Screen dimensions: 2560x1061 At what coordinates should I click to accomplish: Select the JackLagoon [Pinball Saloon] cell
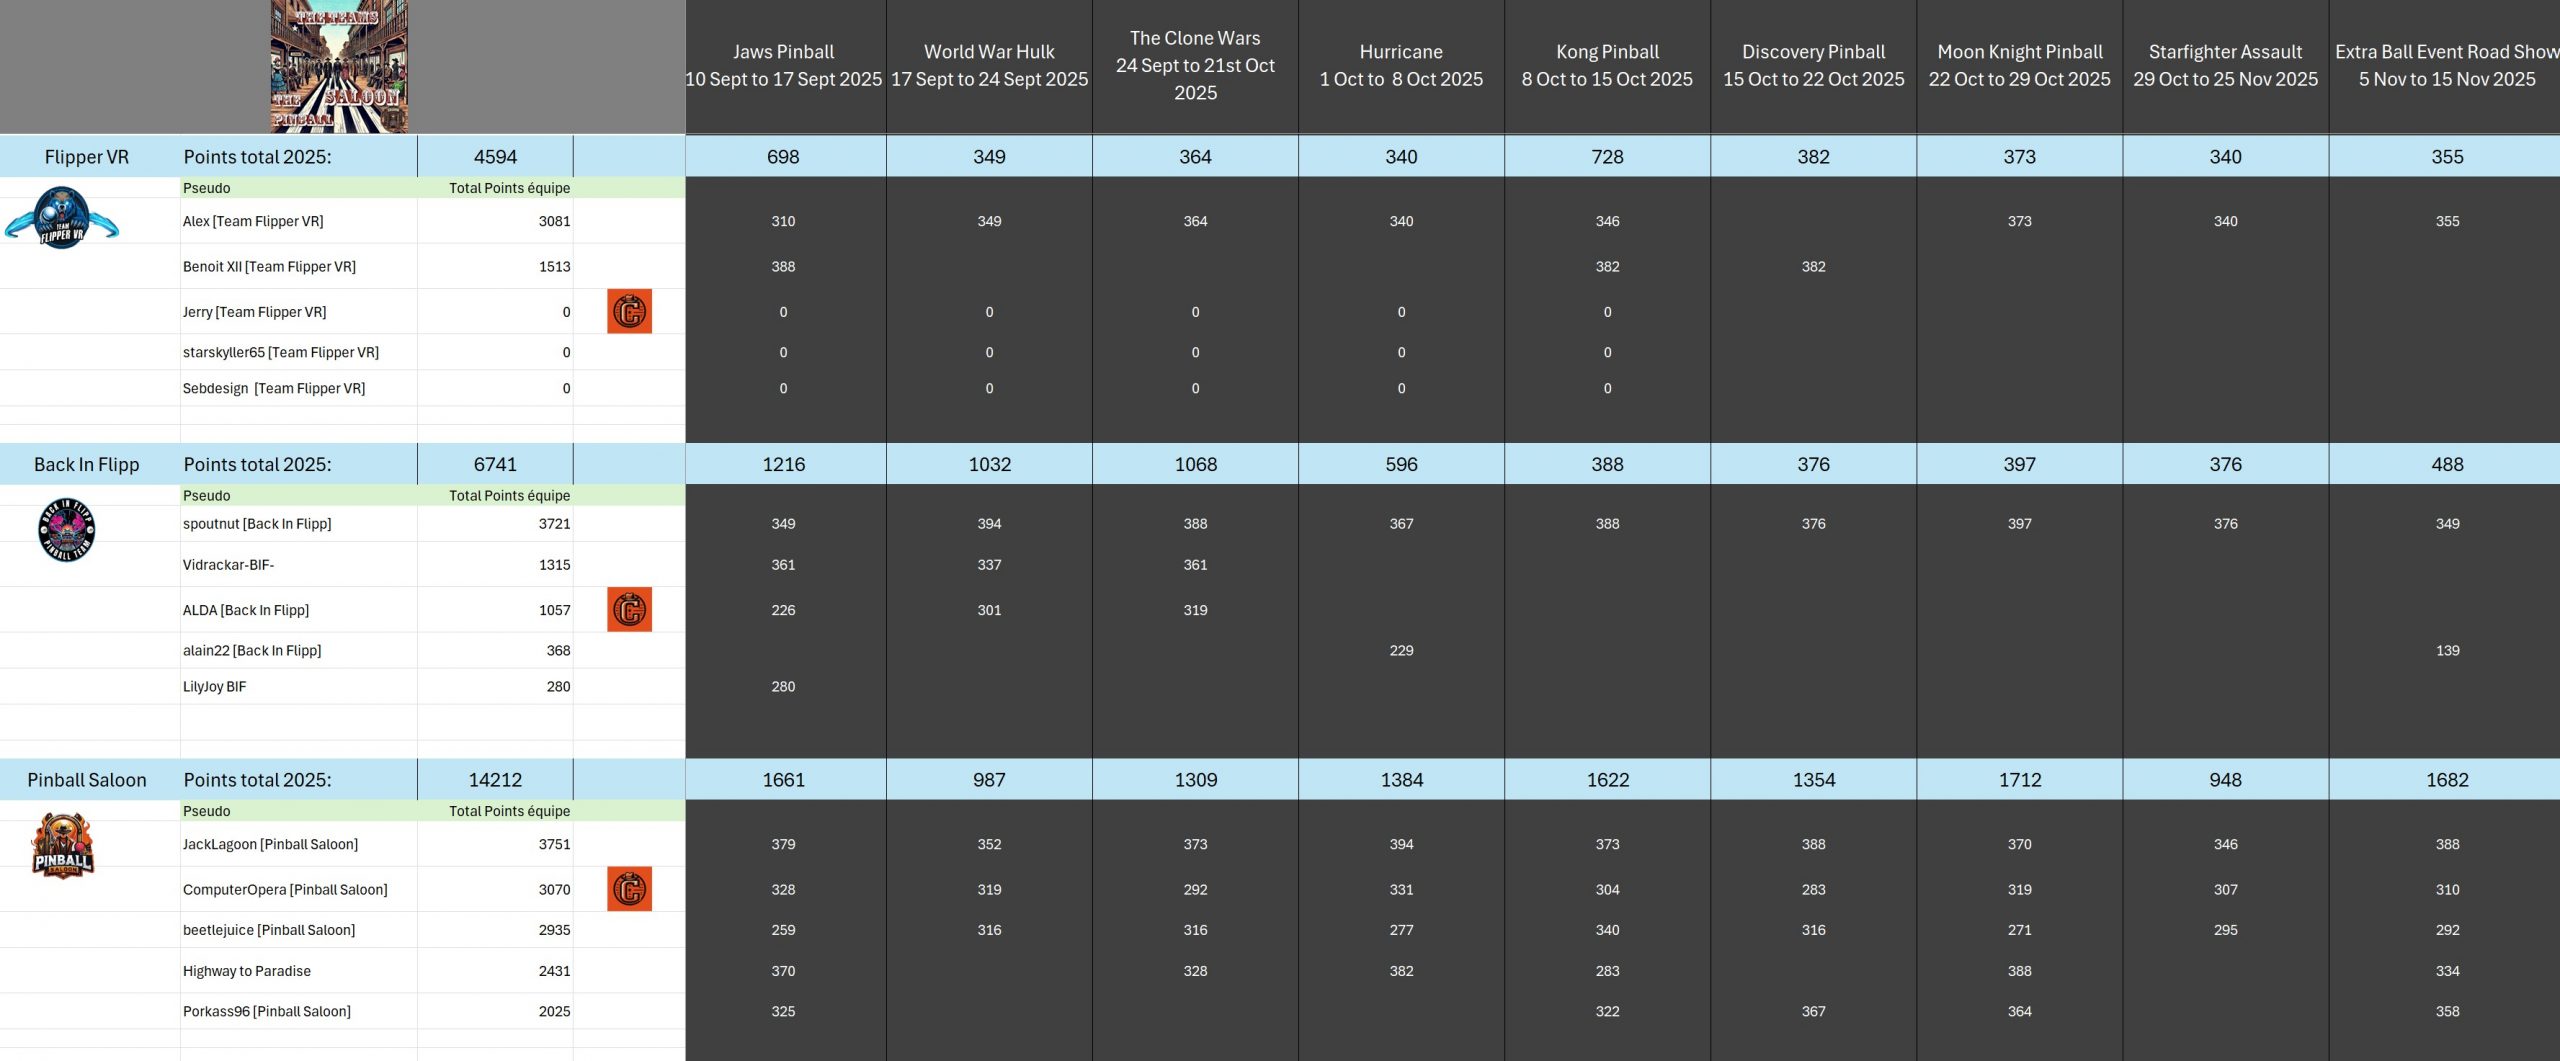coord(270,844)
